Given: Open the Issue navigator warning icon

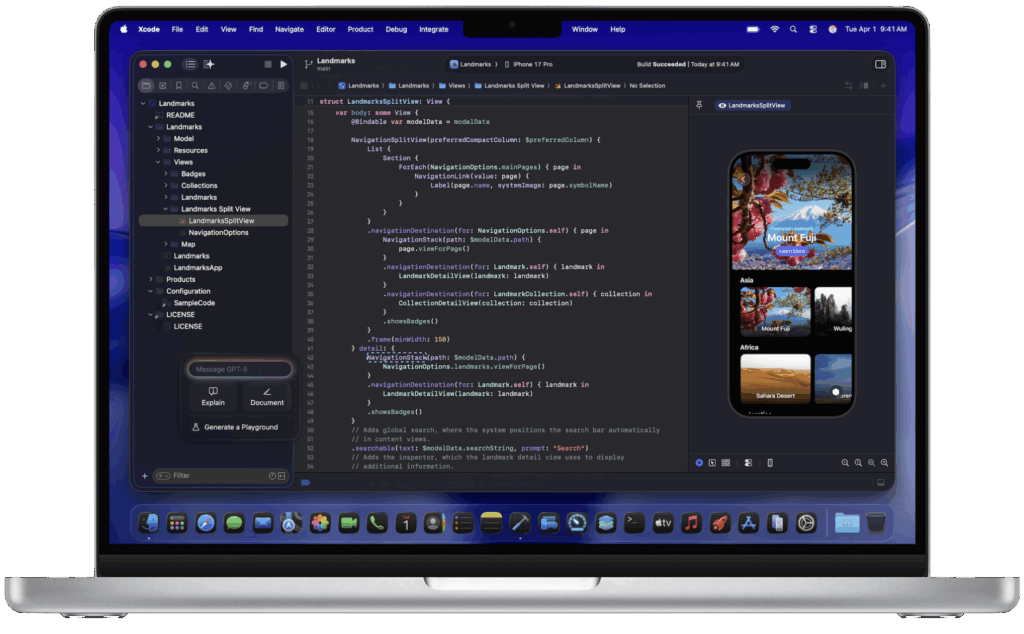Looking at the screenshot, I should [x=212, y=86].
